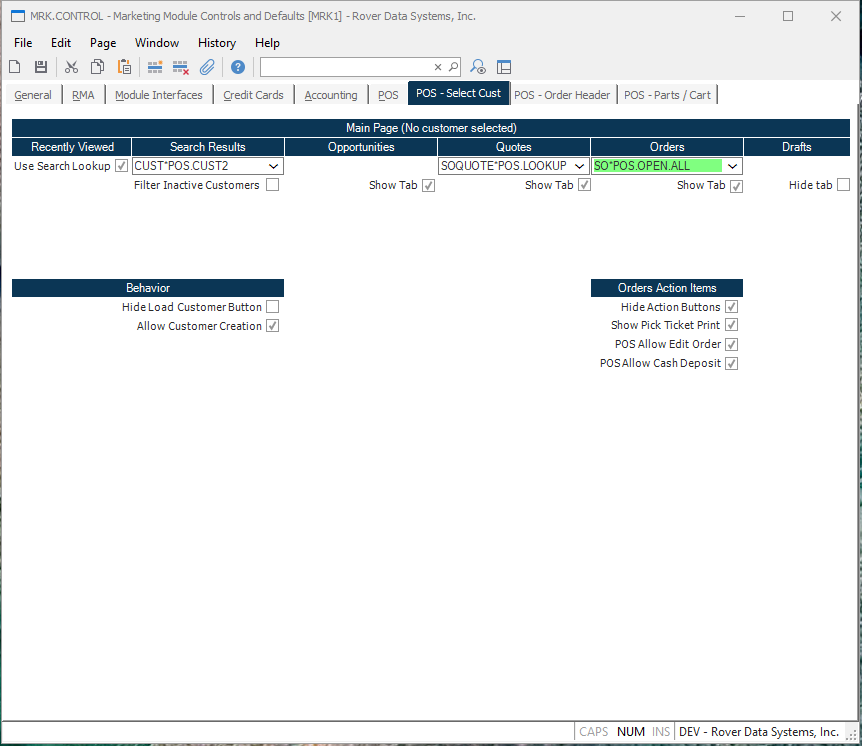Open the SO*POS.OPEN.ALL orders dropdown
Image resolution: width=862 pixels, height=746 pixels.
[731, 166]
